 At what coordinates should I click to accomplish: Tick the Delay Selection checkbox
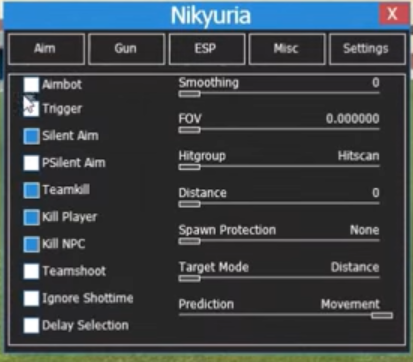pos(31,325)
